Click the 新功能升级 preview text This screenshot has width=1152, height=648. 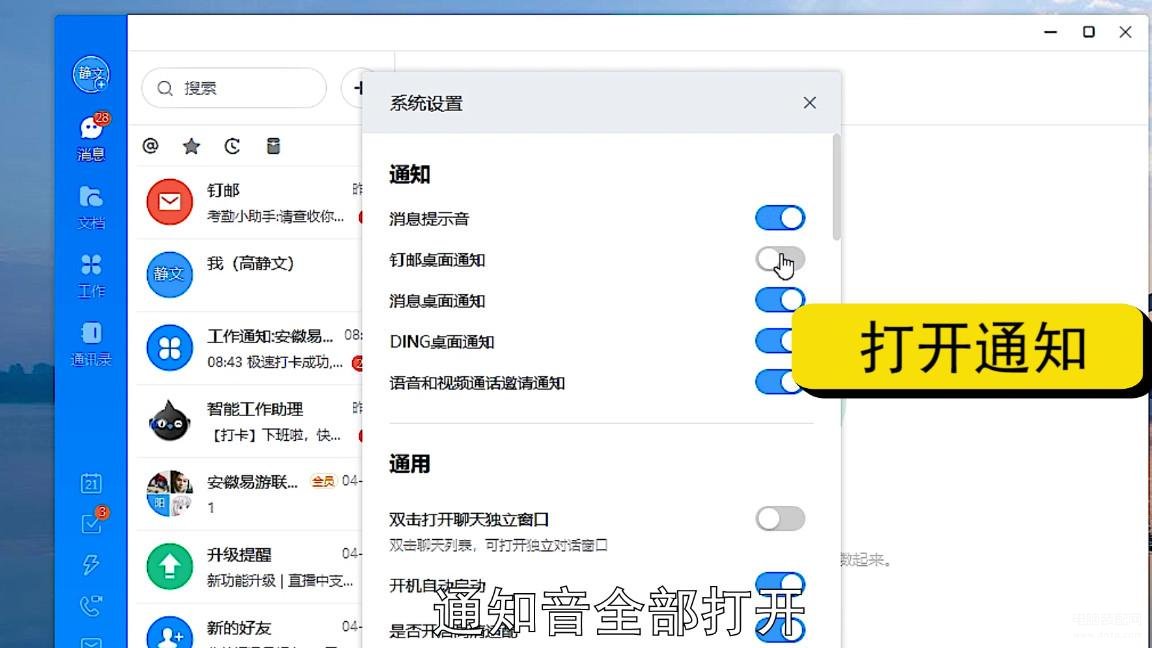tap(280, 581)
